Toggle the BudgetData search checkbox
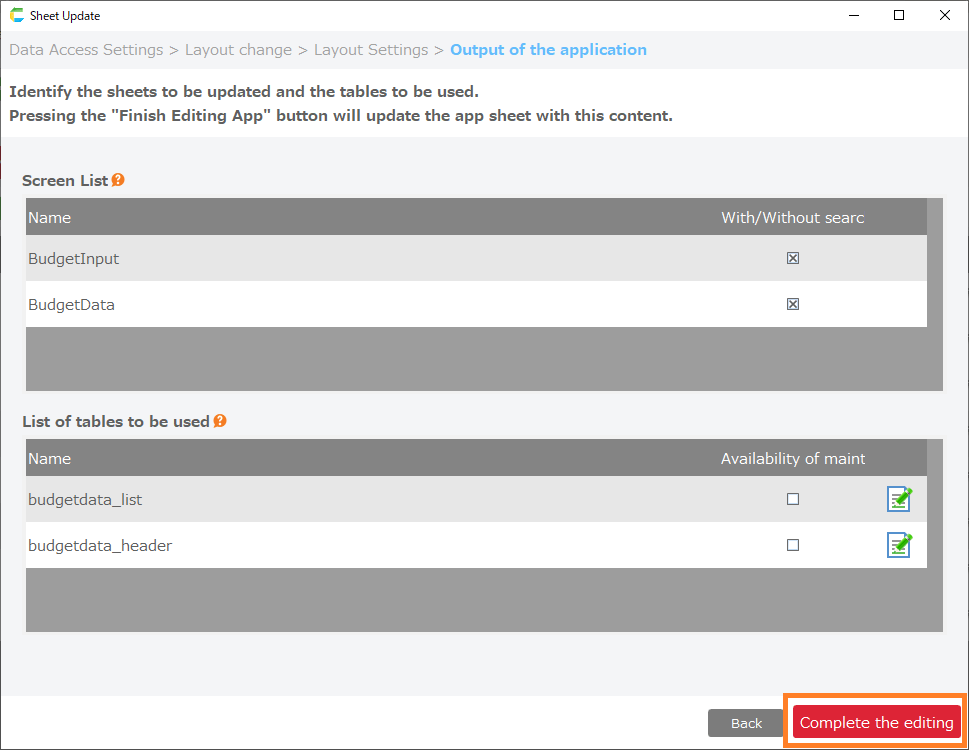The image size is (969, 750). point(793,304)
